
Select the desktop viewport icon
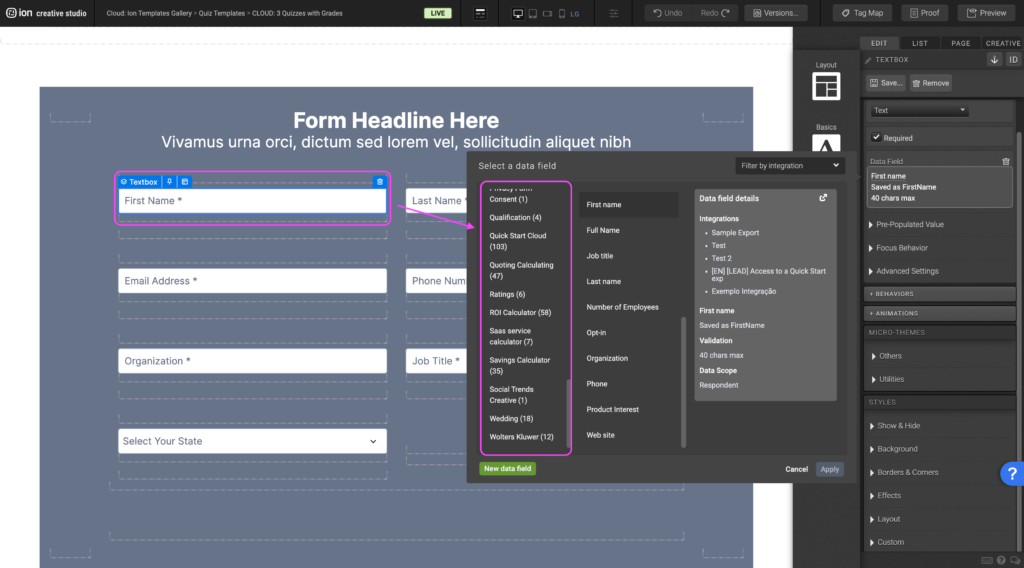(517, 14)
